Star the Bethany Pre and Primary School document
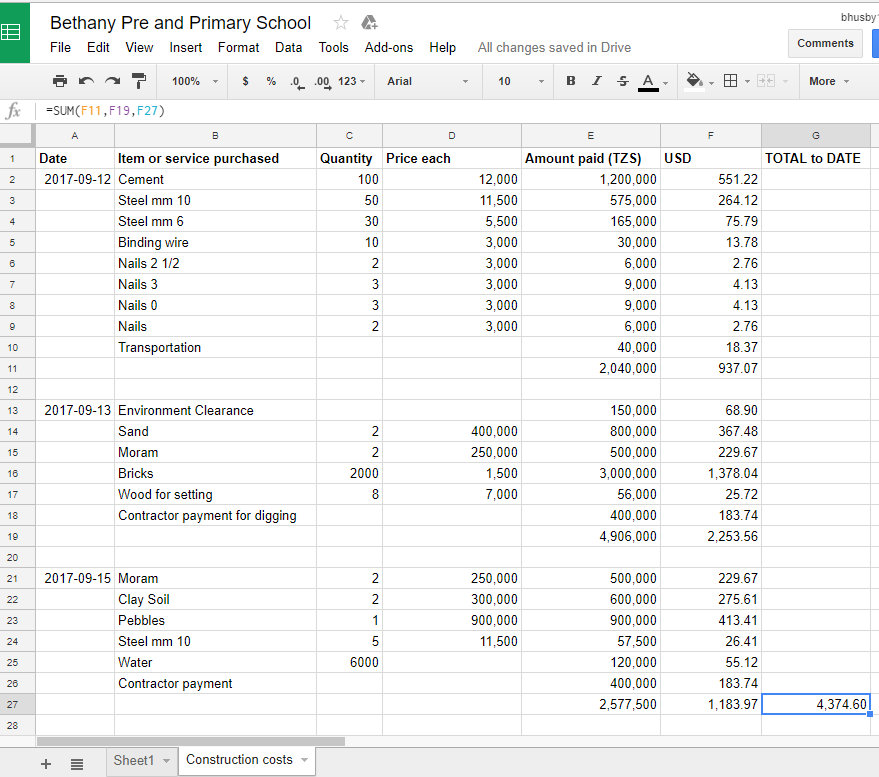 341,22
